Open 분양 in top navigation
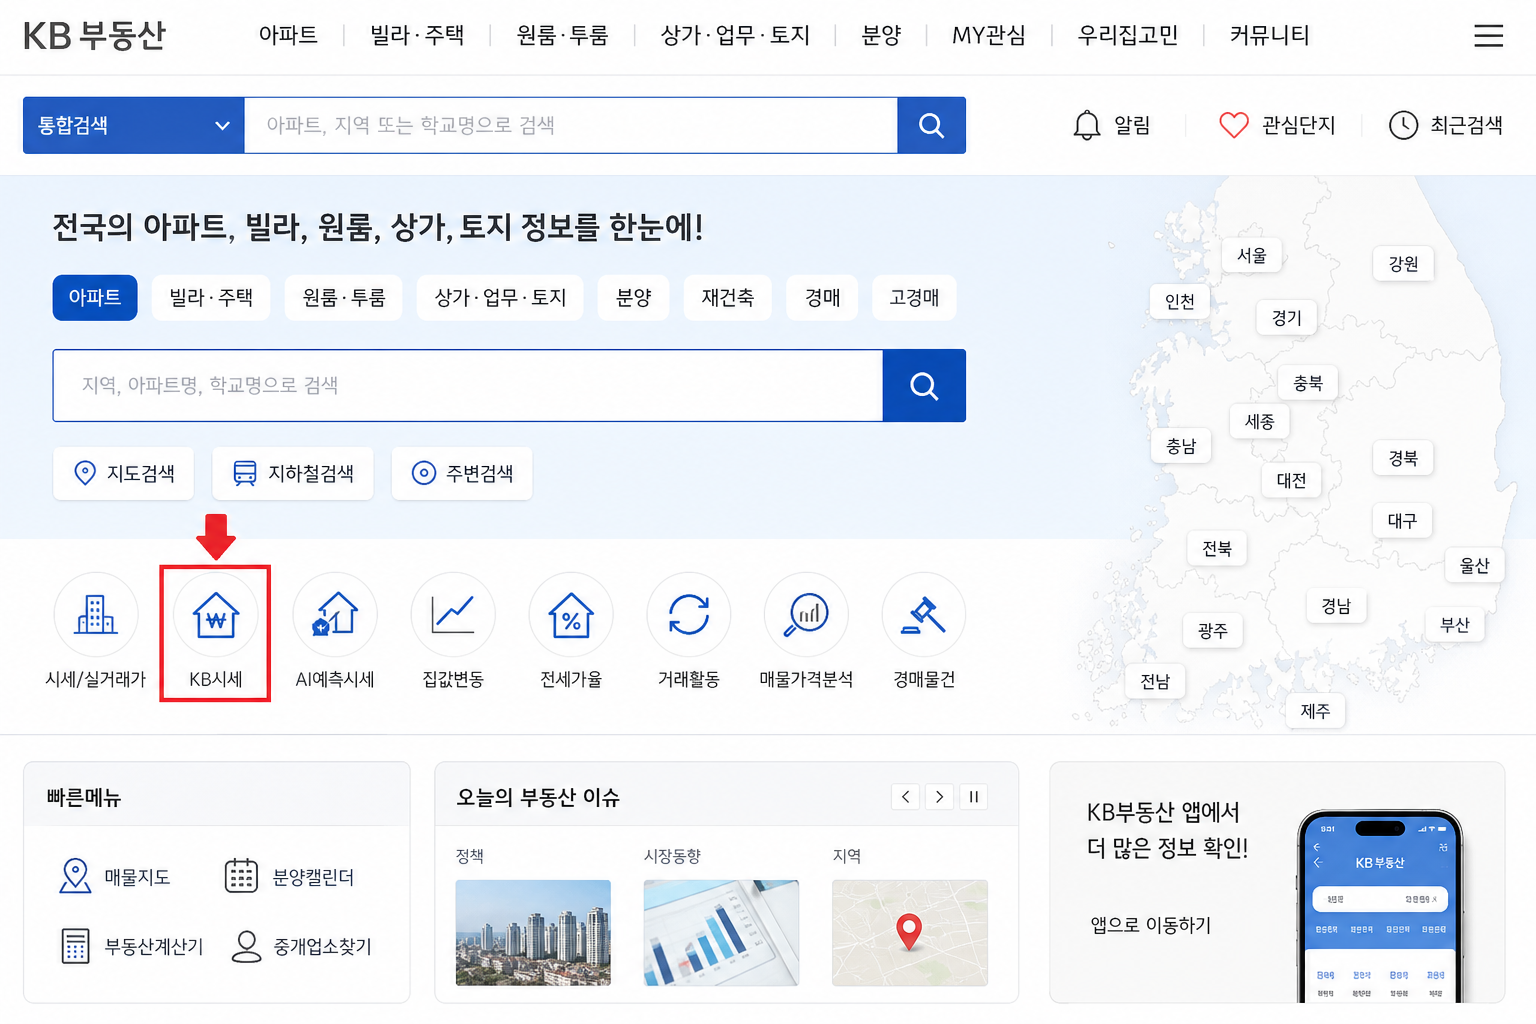The width and height of the screenshot is (1536, 1024). tap(881, 35)
